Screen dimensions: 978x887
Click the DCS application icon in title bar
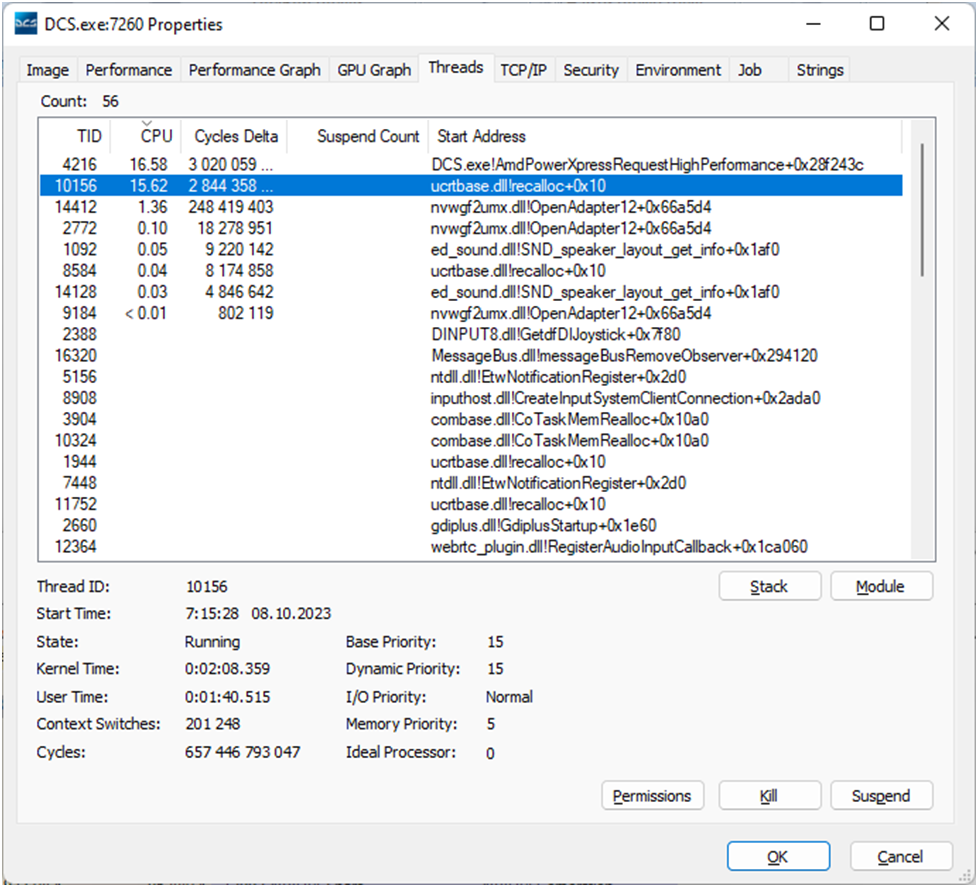pos(26,24)
